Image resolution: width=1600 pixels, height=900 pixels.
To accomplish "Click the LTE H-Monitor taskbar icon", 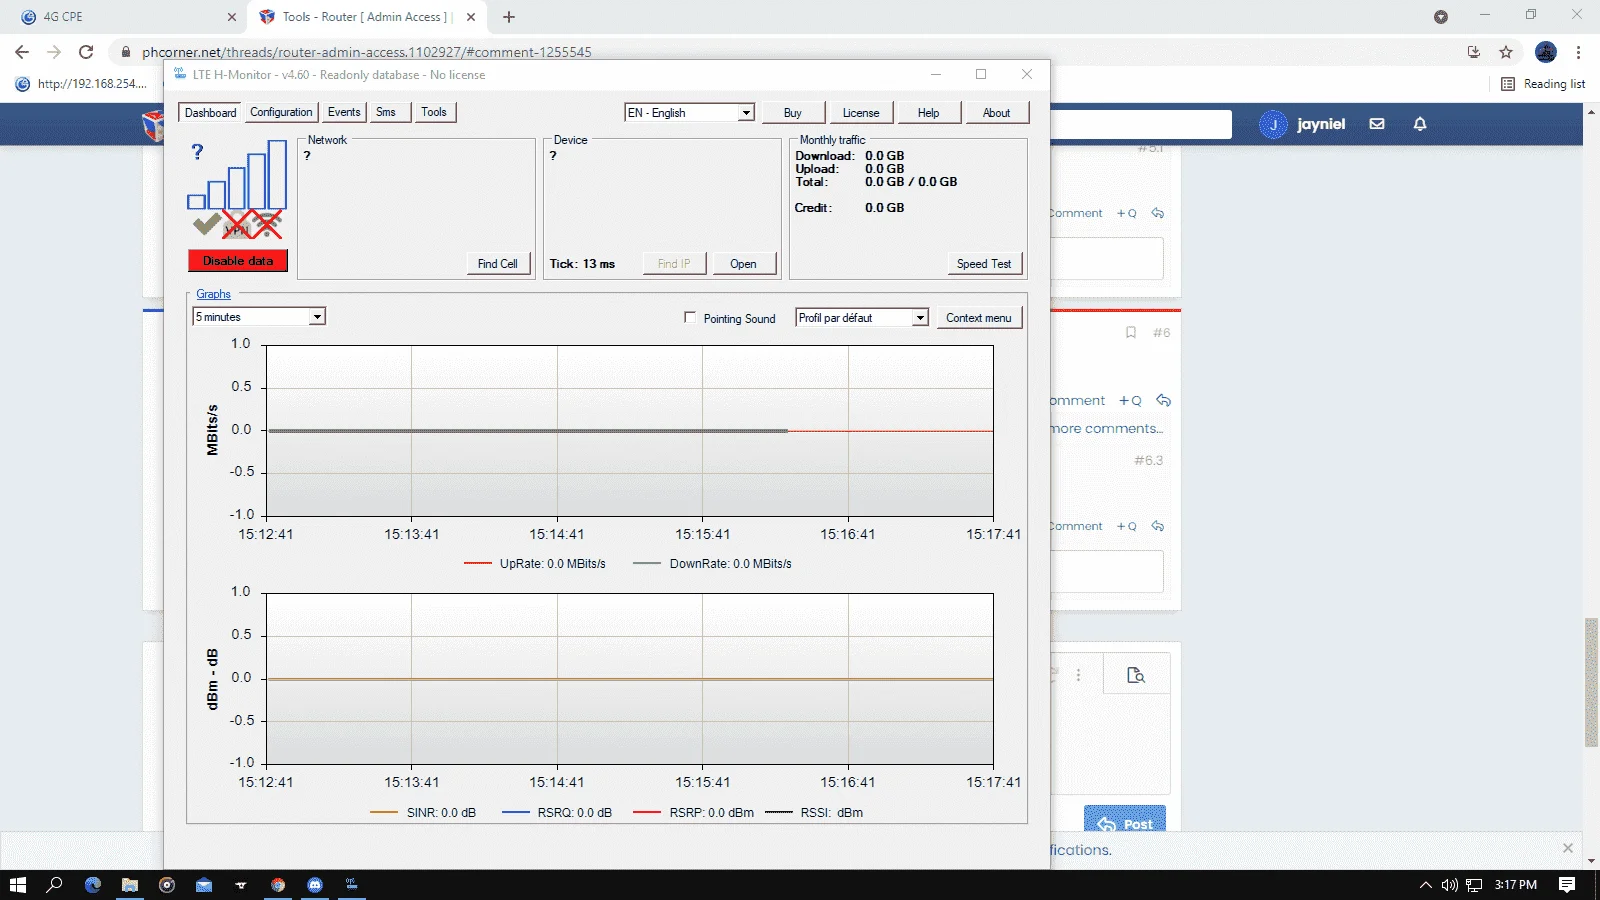I will tap(352, 885).
